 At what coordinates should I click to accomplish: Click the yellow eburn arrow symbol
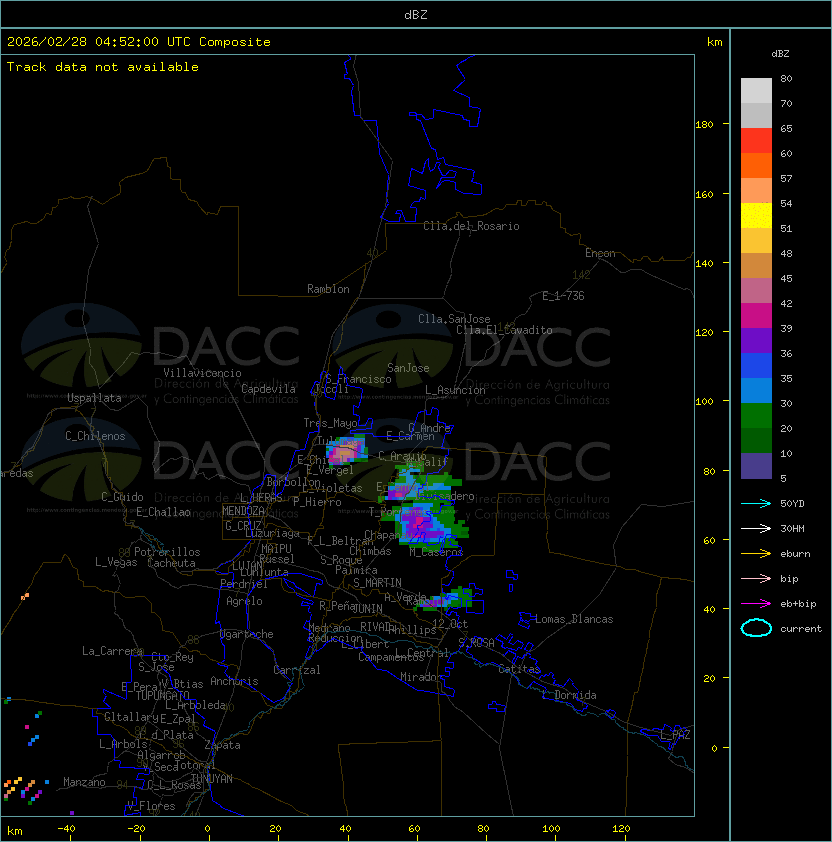pyautogui.click(x=756, y=554)
